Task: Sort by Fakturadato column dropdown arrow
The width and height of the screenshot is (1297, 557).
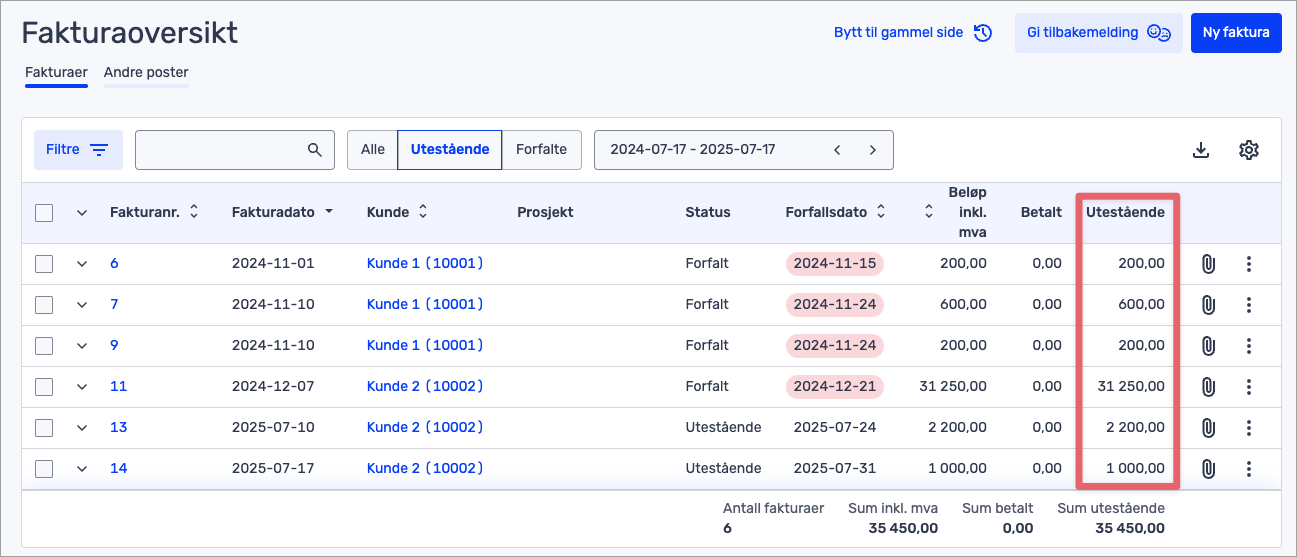Action: (329, 212)
